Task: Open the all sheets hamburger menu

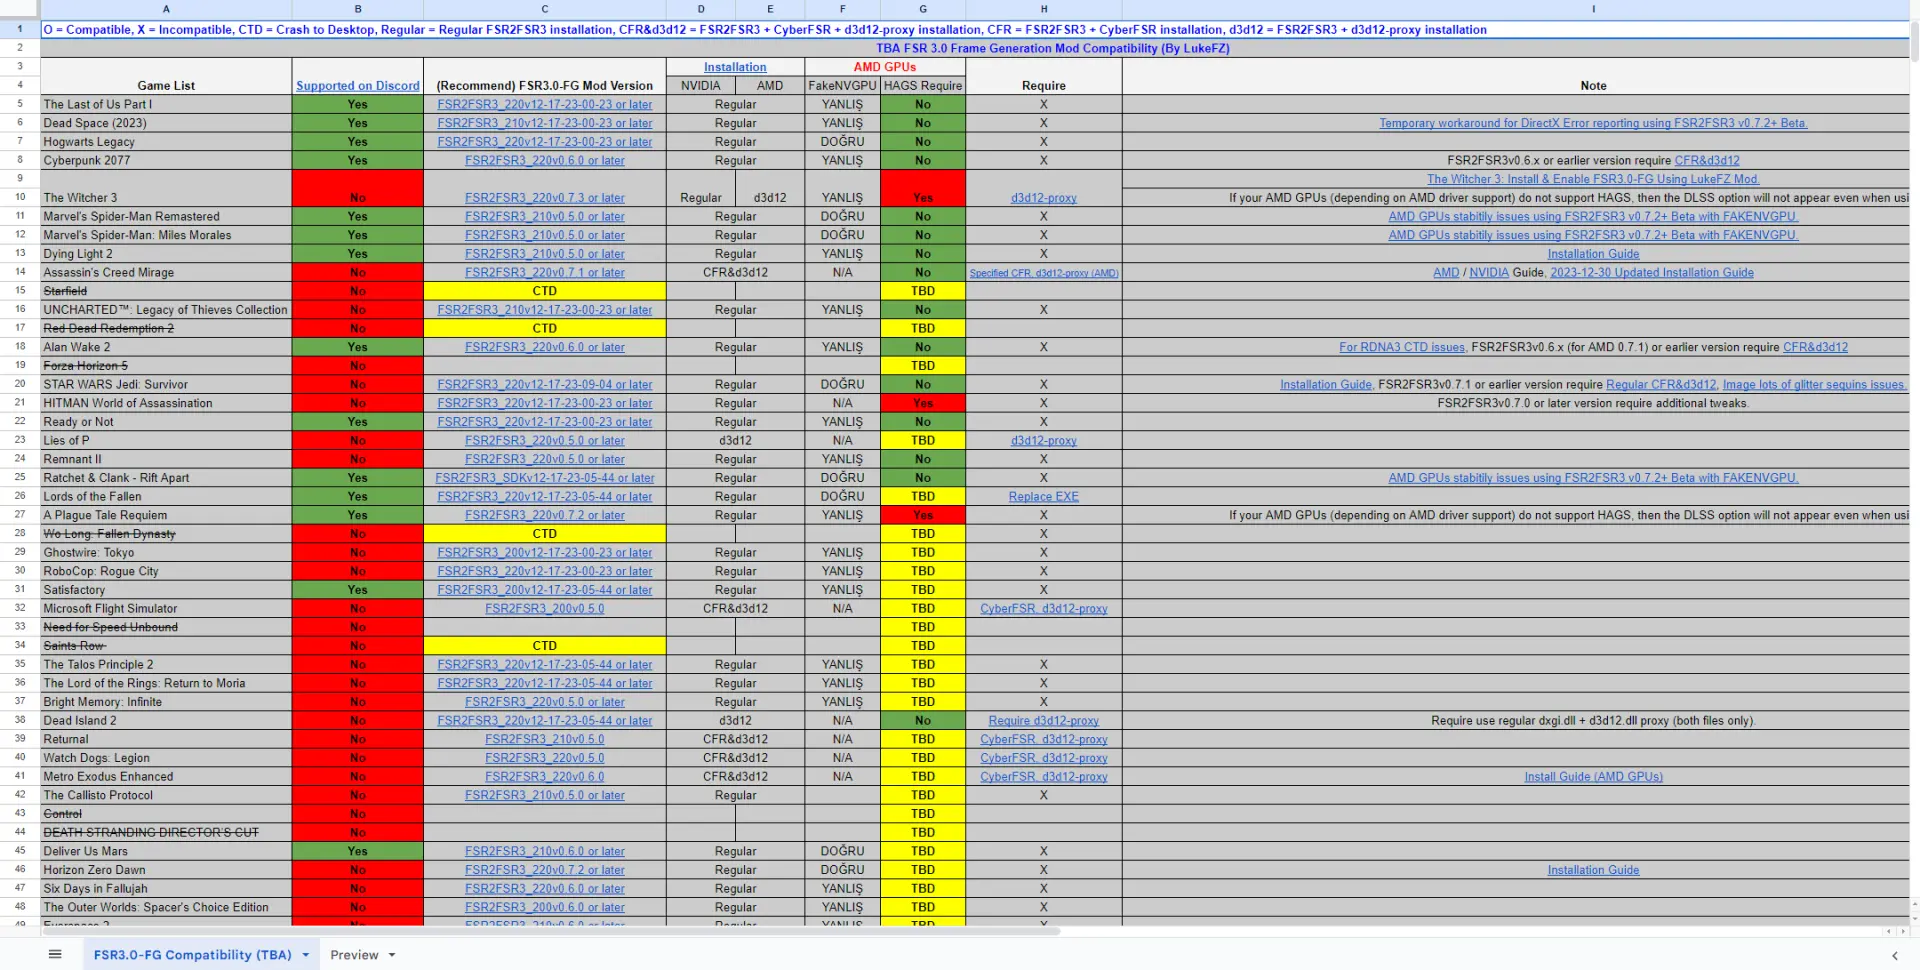Action: pyautogui.click(x=55, y=955)
